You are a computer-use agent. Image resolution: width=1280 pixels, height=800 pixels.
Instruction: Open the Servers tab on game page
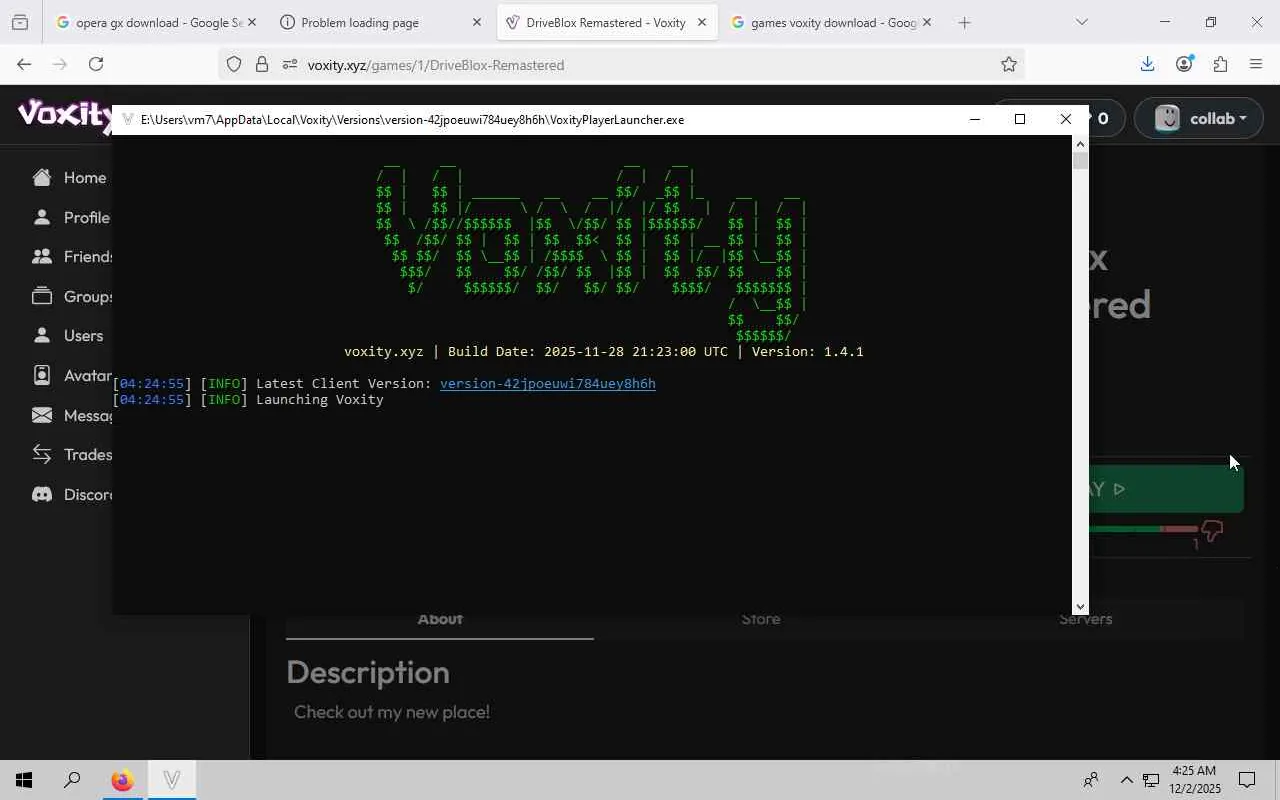[1086, 619]
